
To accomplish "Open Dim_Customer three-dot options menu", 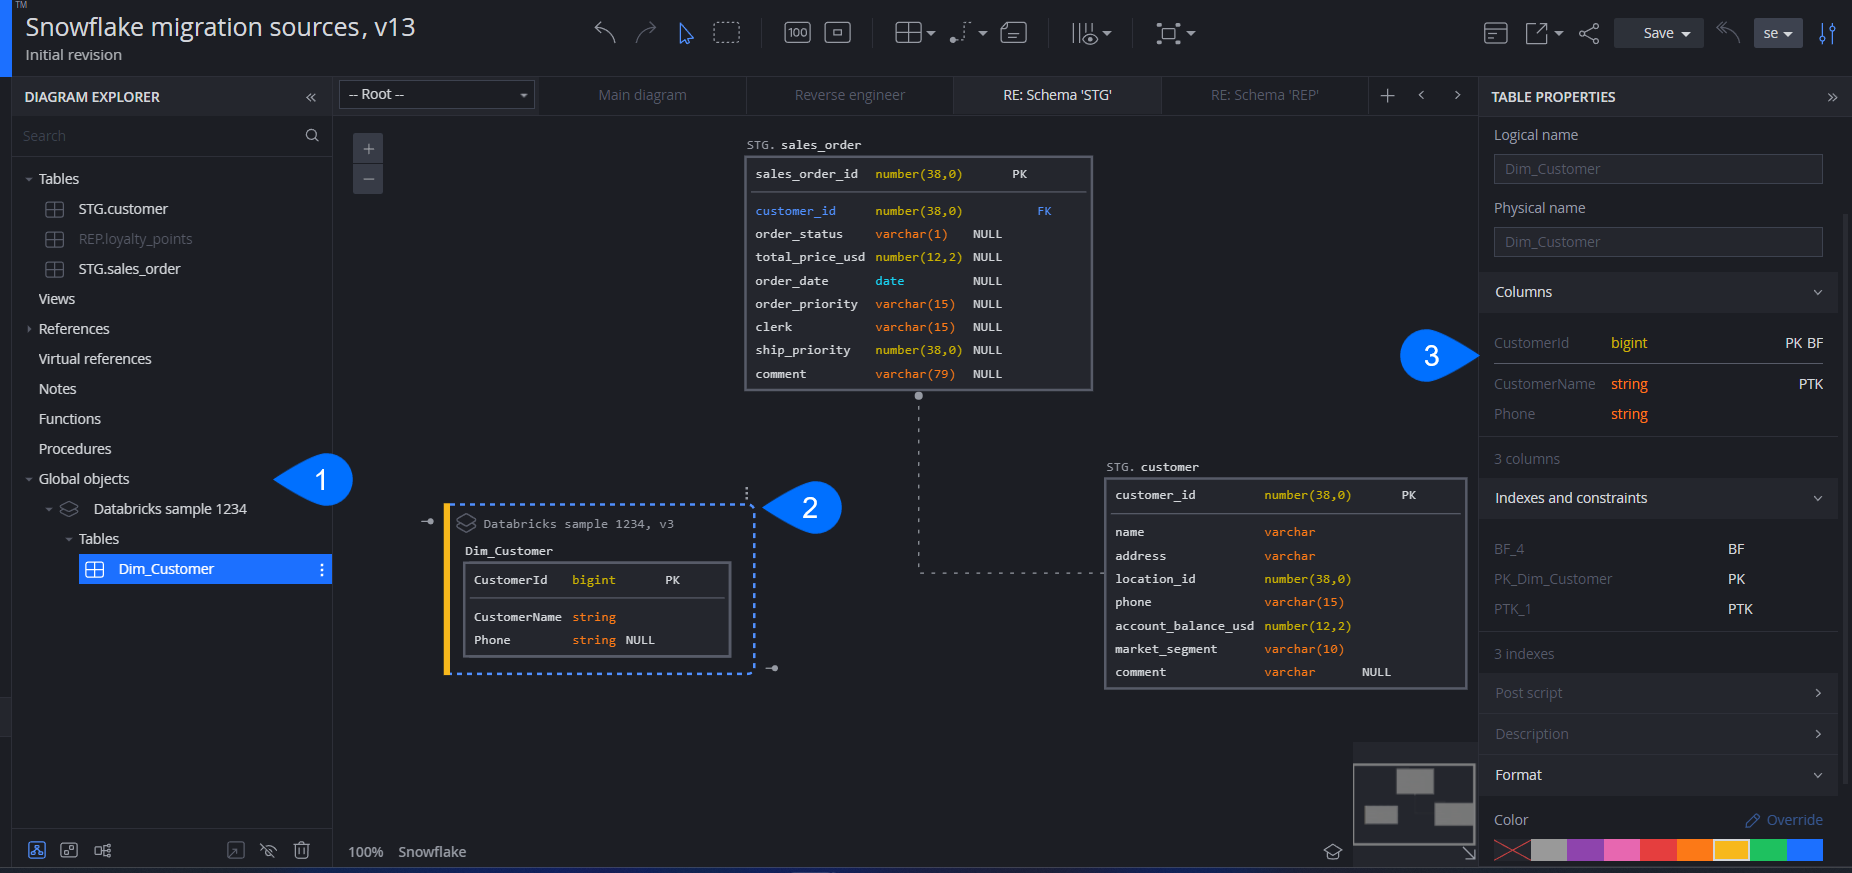I will (321, 569).
